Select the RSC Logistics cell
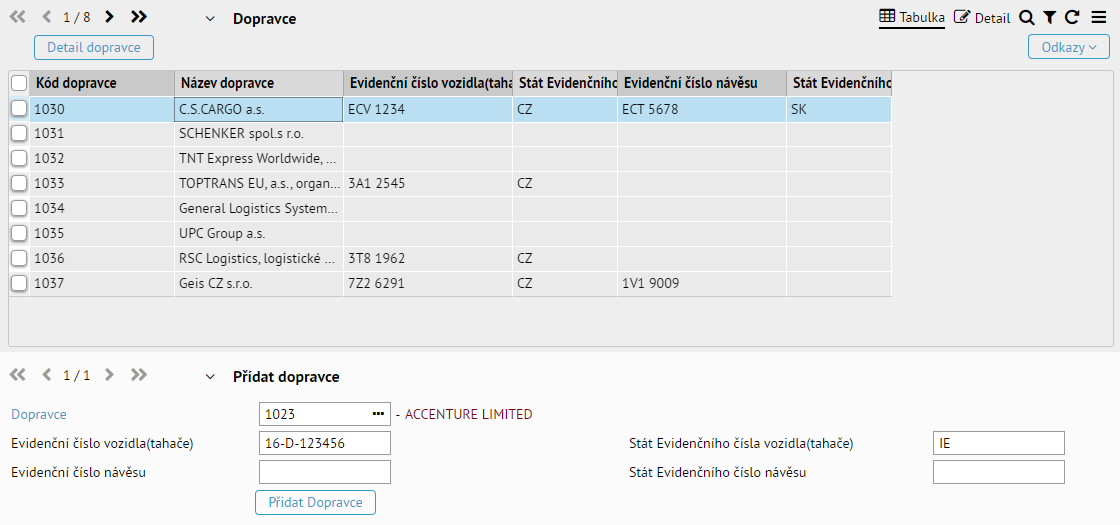 [259, 259]
